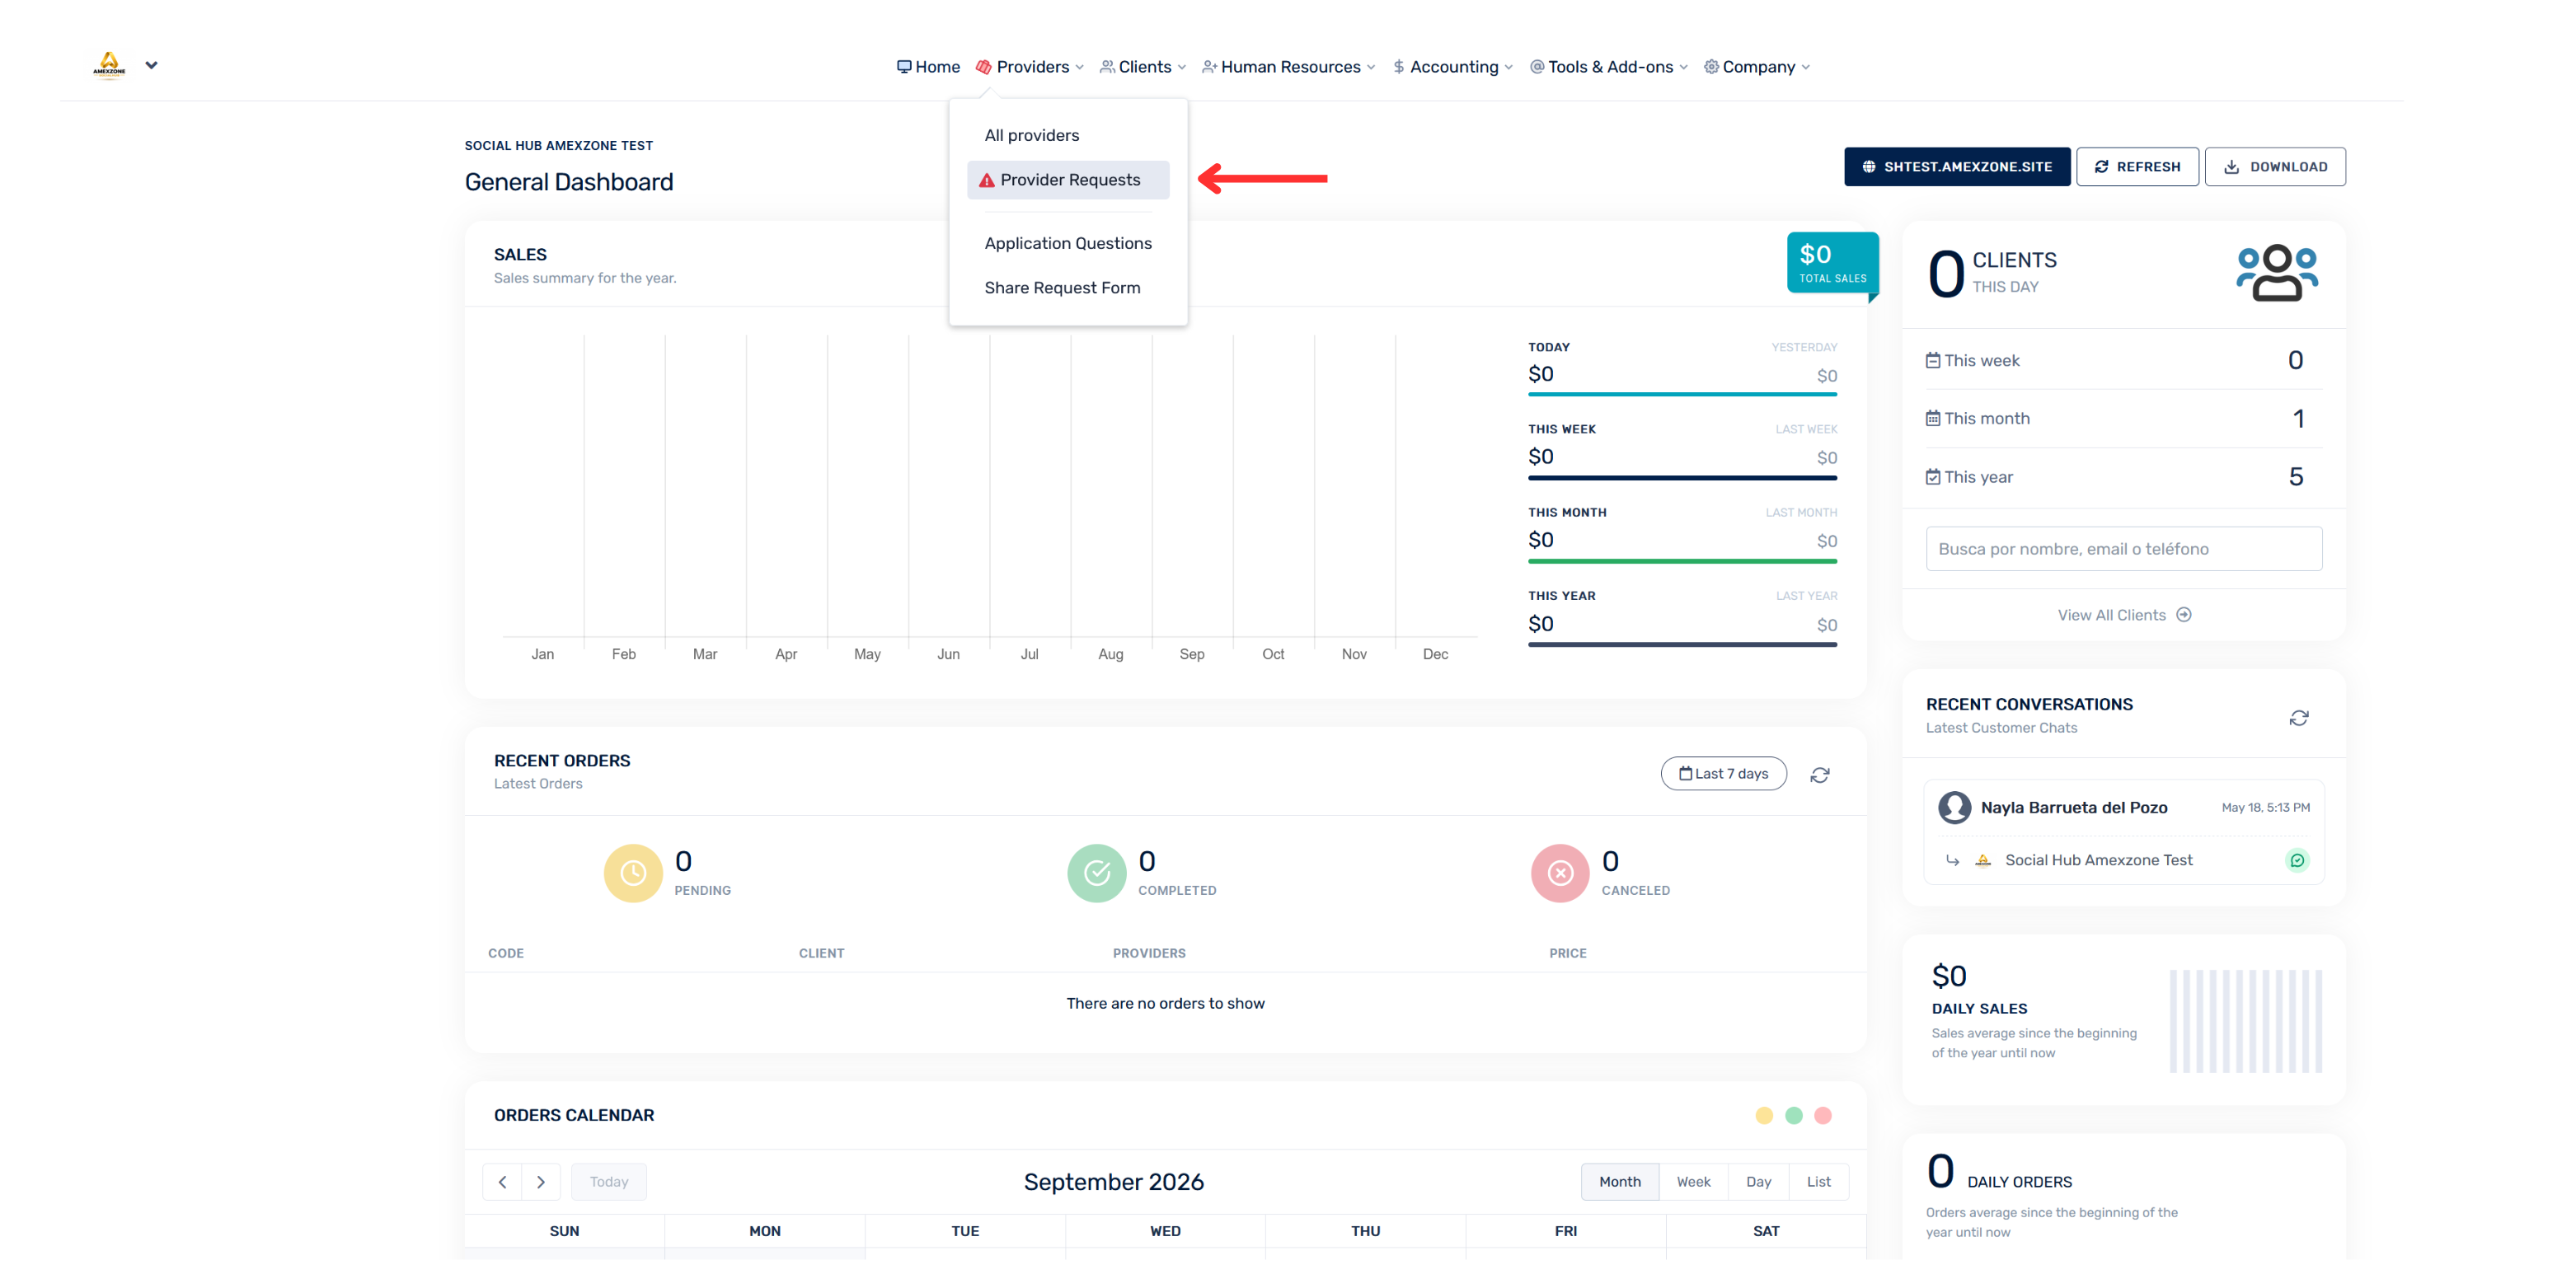The height and width of the screenshot is (1288, 2576).
Task: Click the arrow icon beside View All Clients
Action: point(2184,615)
